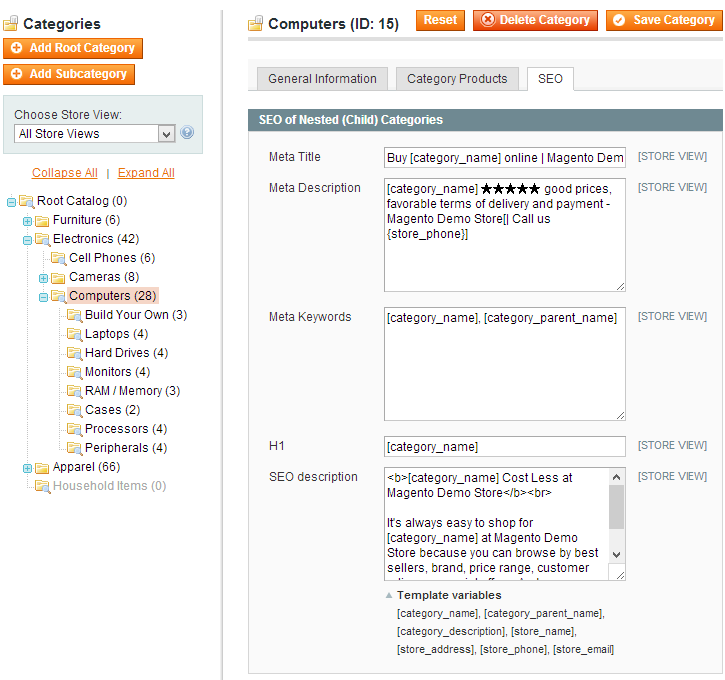Screen dimensions: 725x680
Task: Click the Add Subcategory button
Action: click(x=69, y=74)
